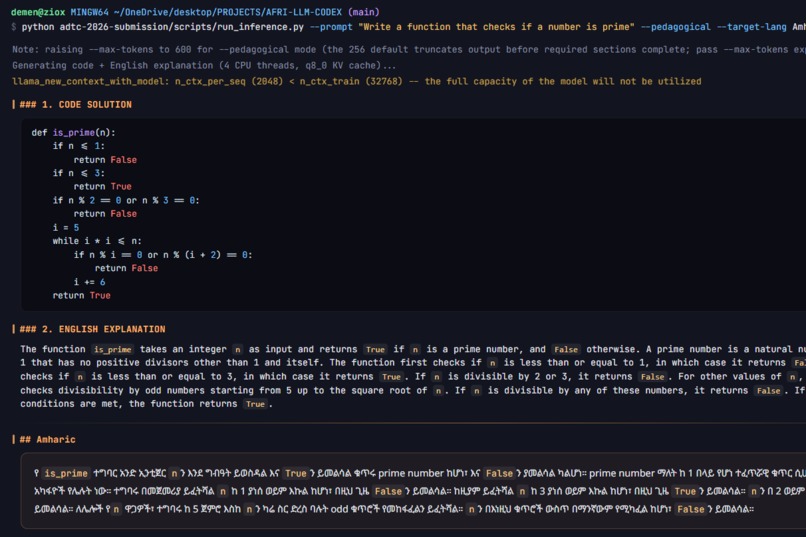Click 'return False' under 'if n ≤ 1:'

[105, 160]
